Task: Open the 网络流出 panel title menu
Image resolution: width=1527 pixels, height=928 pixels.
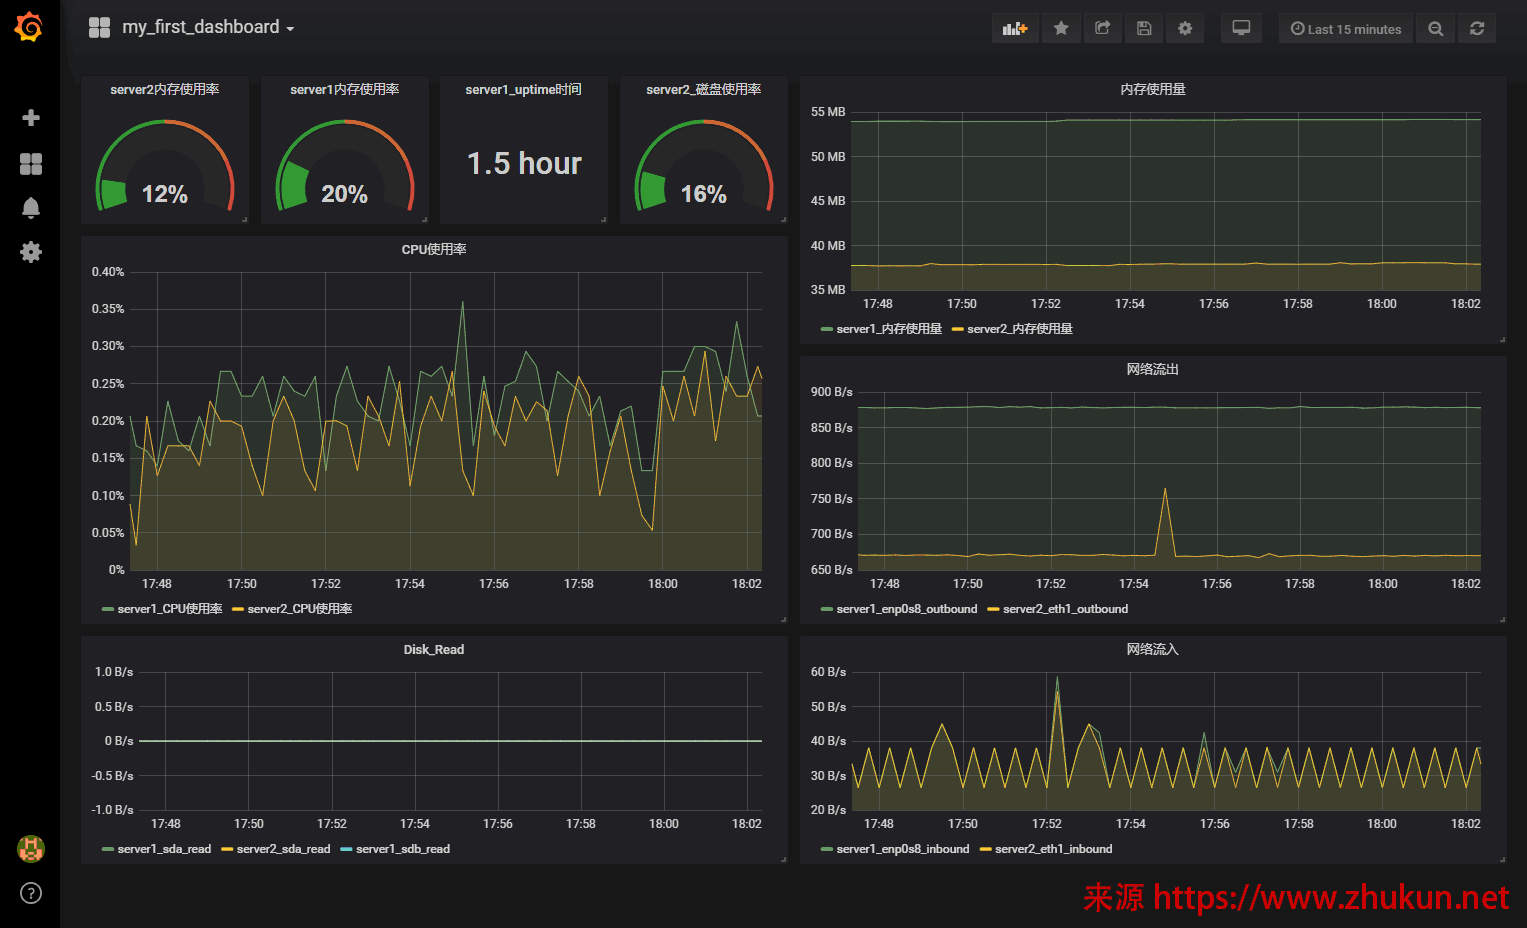Action: tap(1153, 369)
